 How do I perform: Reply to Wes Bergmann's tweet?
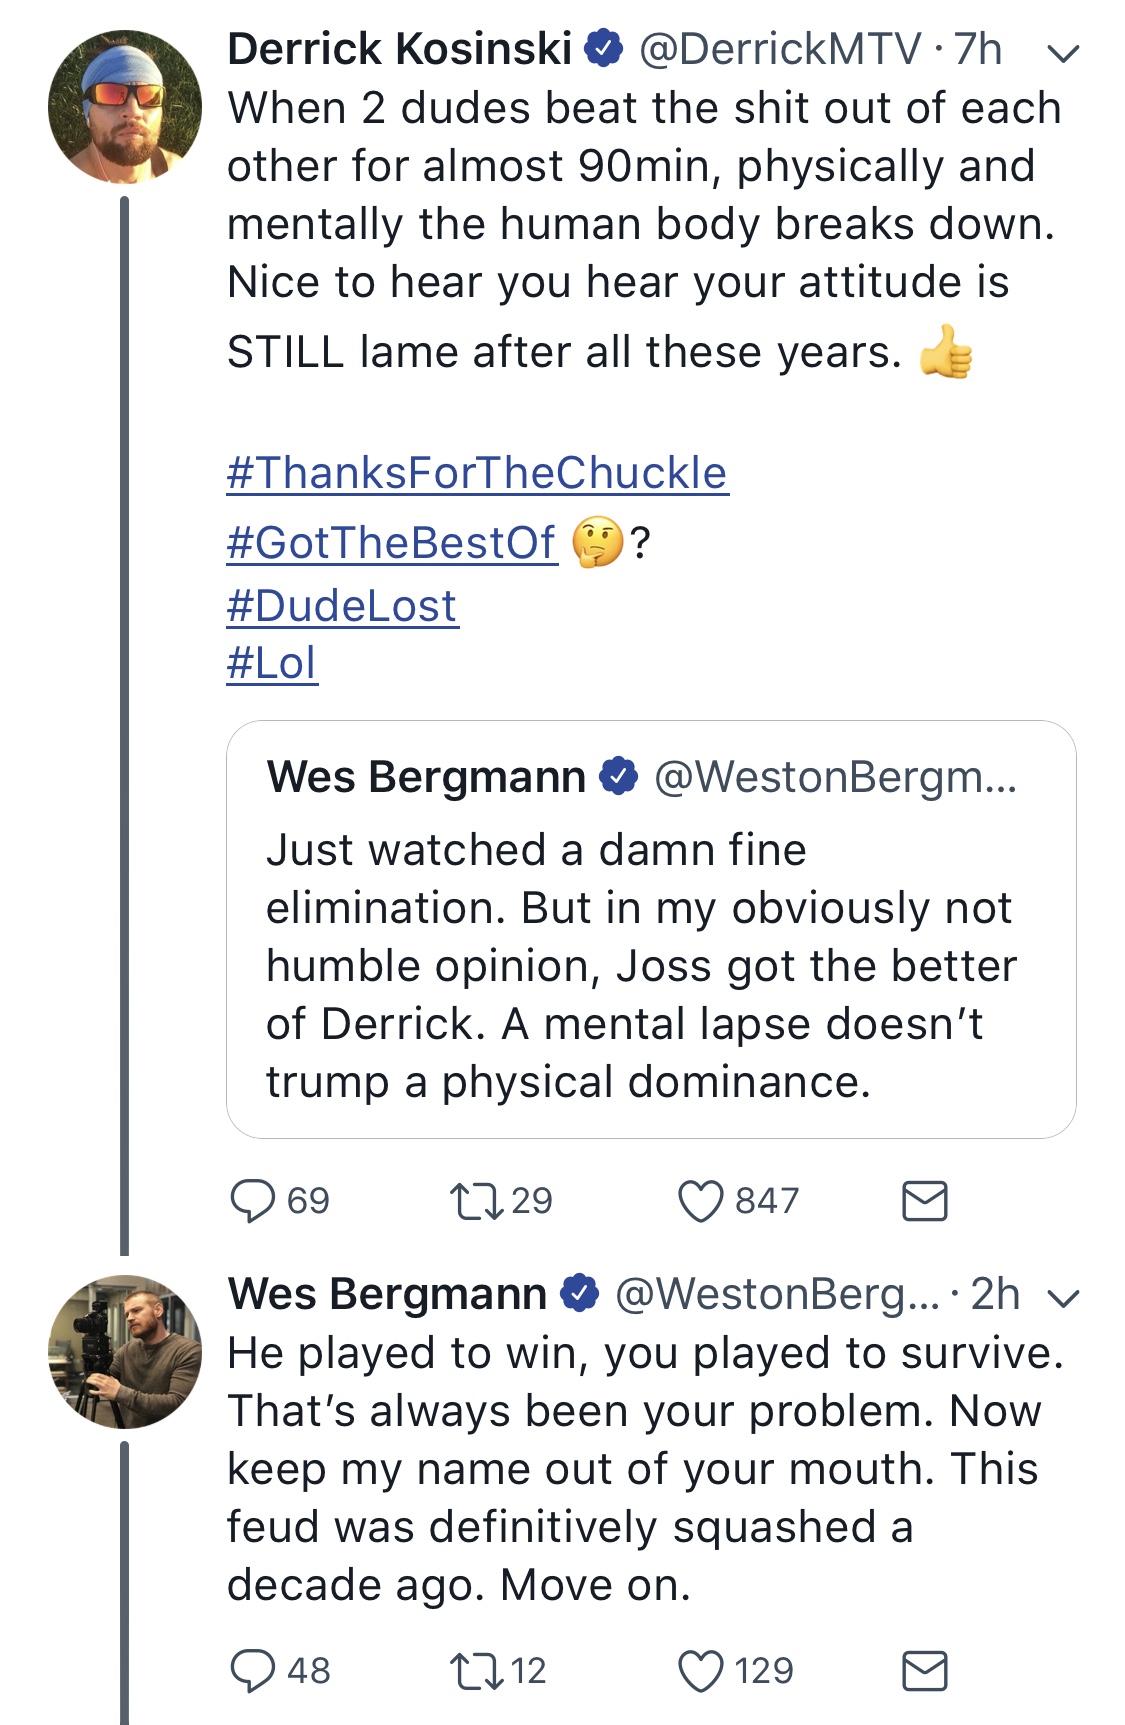(252, 1671)
